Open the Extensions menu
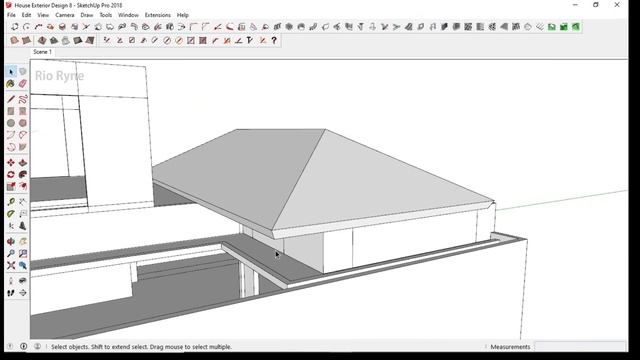Image resolution: width=640 pixels, height=360 pixels. coord(158,15)
